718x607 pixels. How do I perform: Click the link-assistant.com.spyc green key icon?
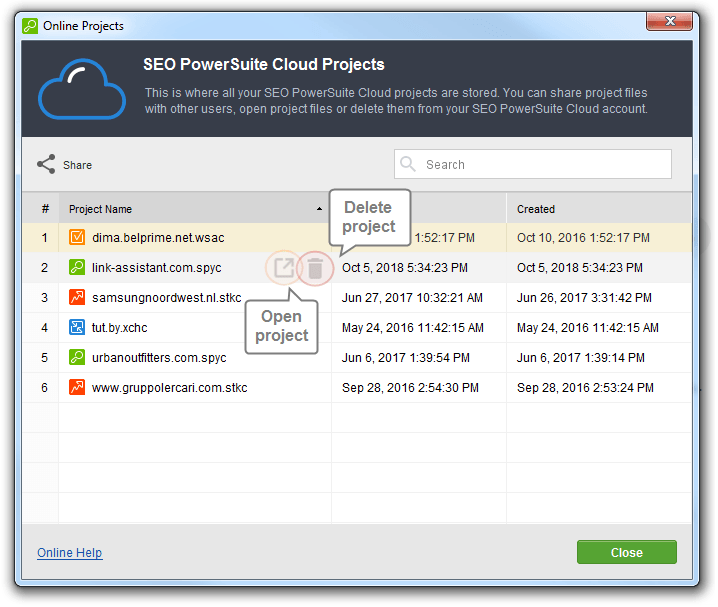tap(77, 267)
